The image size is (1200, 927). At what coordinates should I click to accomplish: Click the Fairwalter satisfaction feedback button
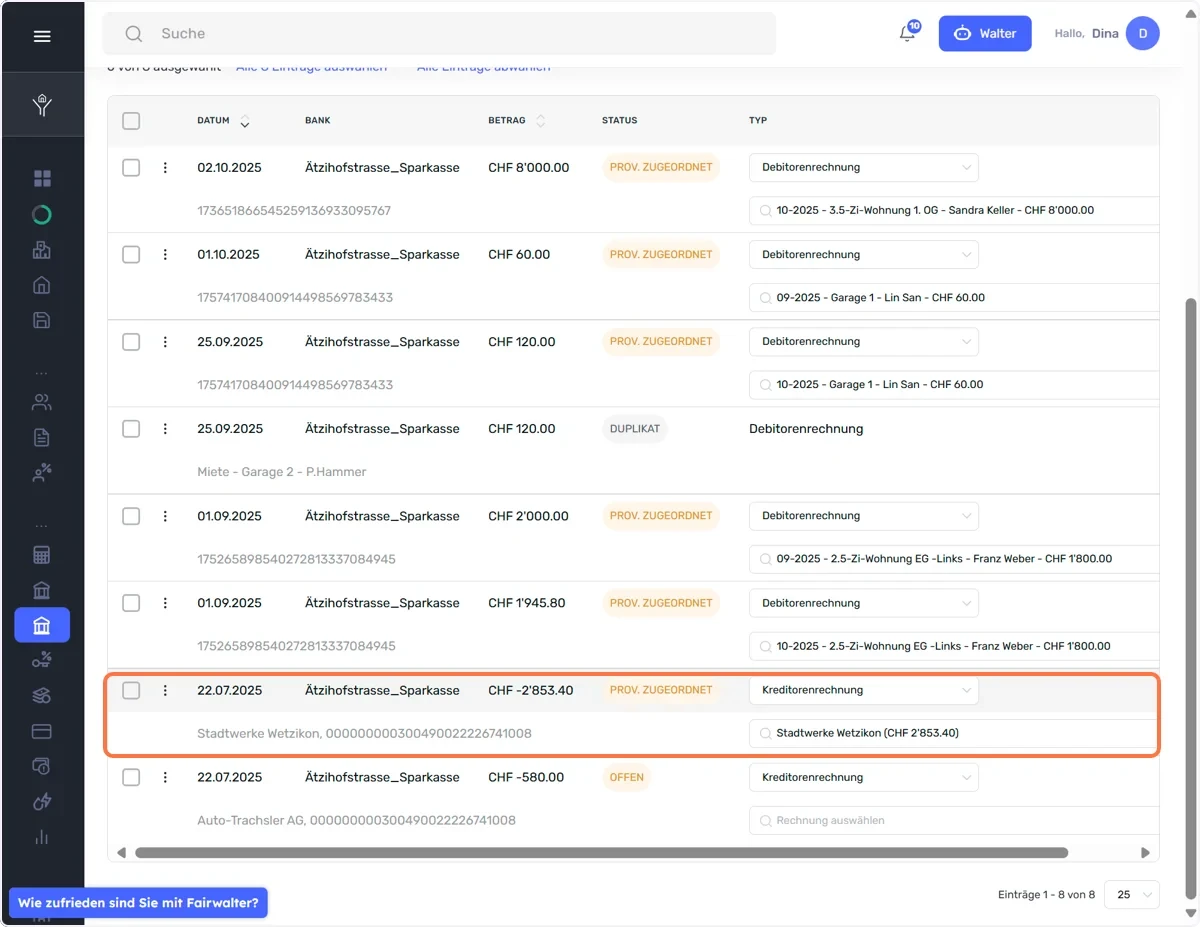138,902
